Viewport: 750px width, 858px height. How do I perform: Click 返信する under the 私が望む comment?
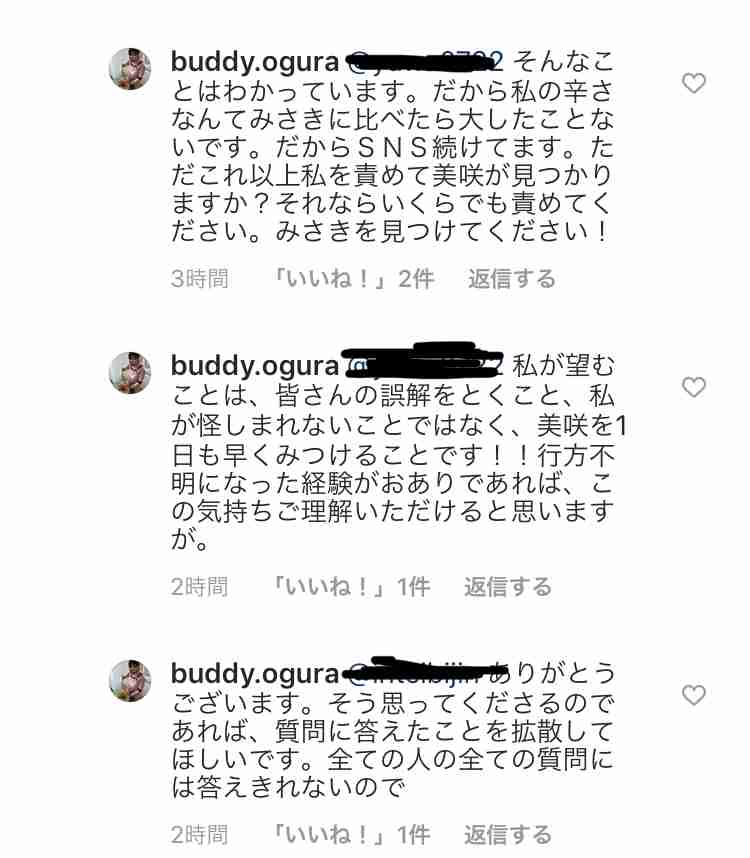click(508, 587)
